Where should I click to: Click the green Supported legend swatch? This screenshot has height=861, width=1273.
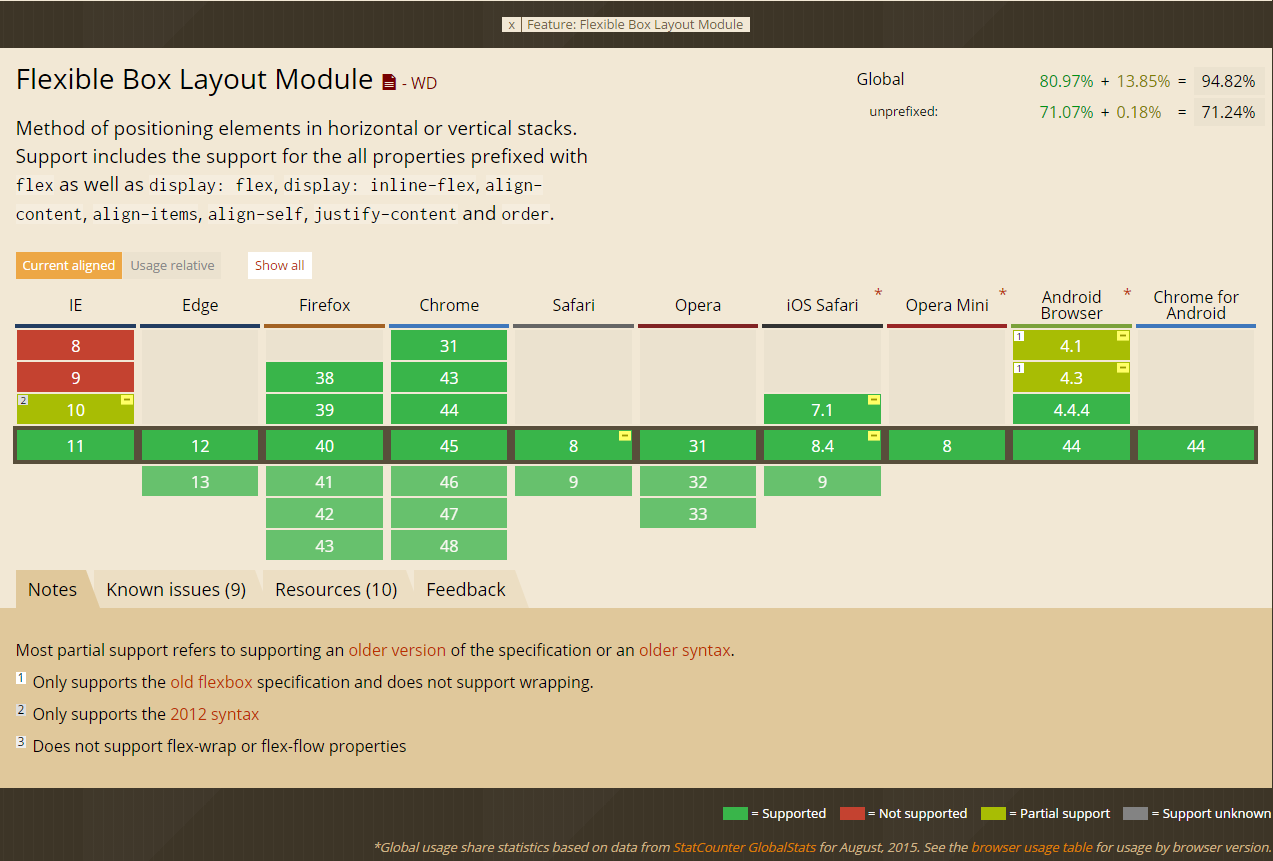point(735,813)
